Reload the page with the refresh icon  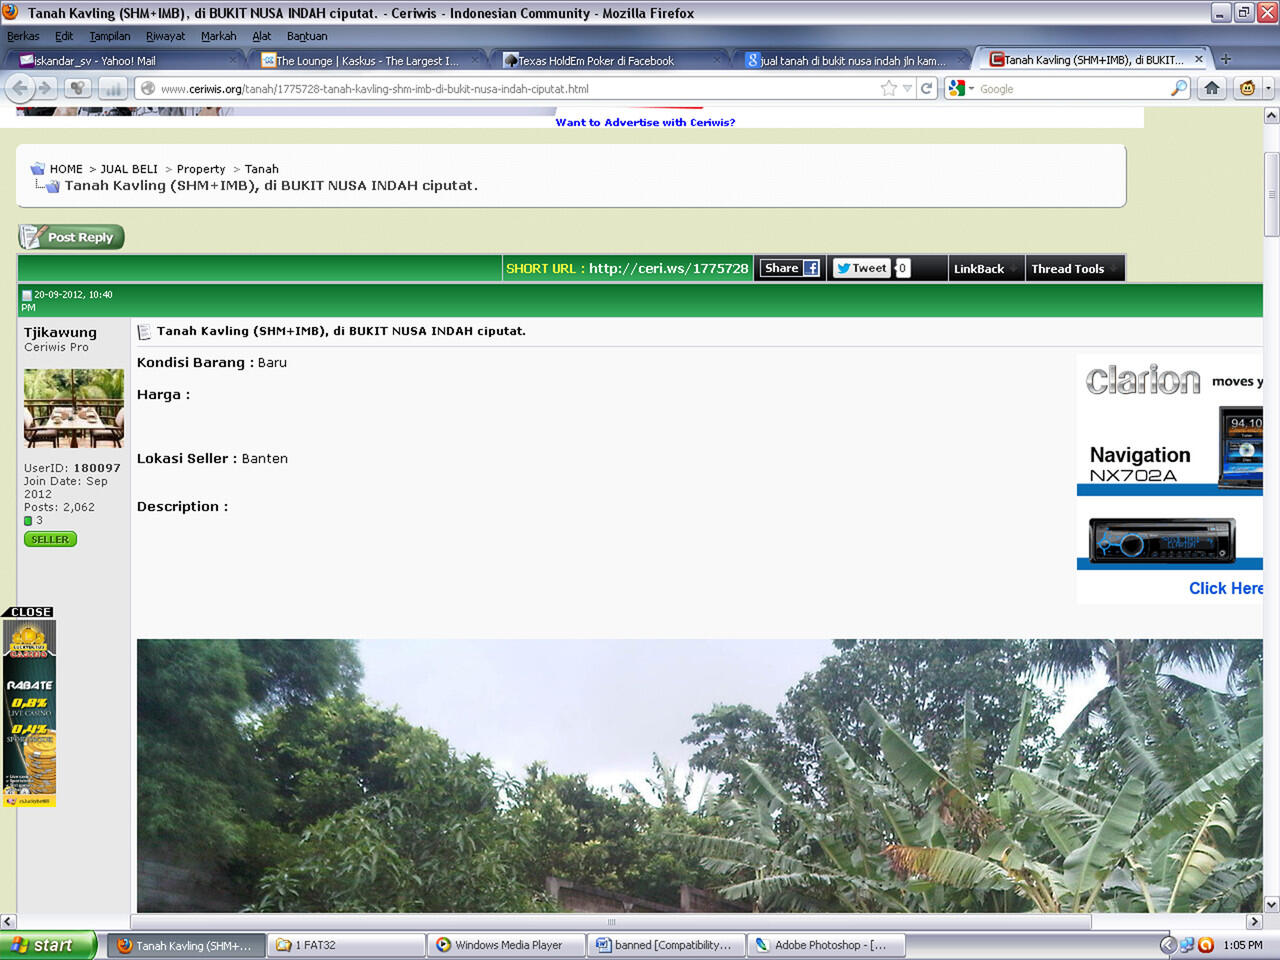pyautogui.click(x=927, y=88)
